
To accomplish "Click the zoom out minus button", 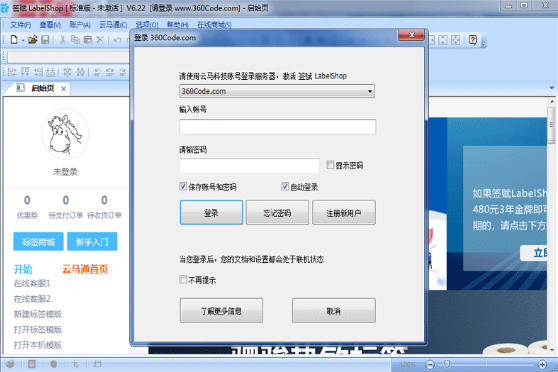I will tap(430, 364).
